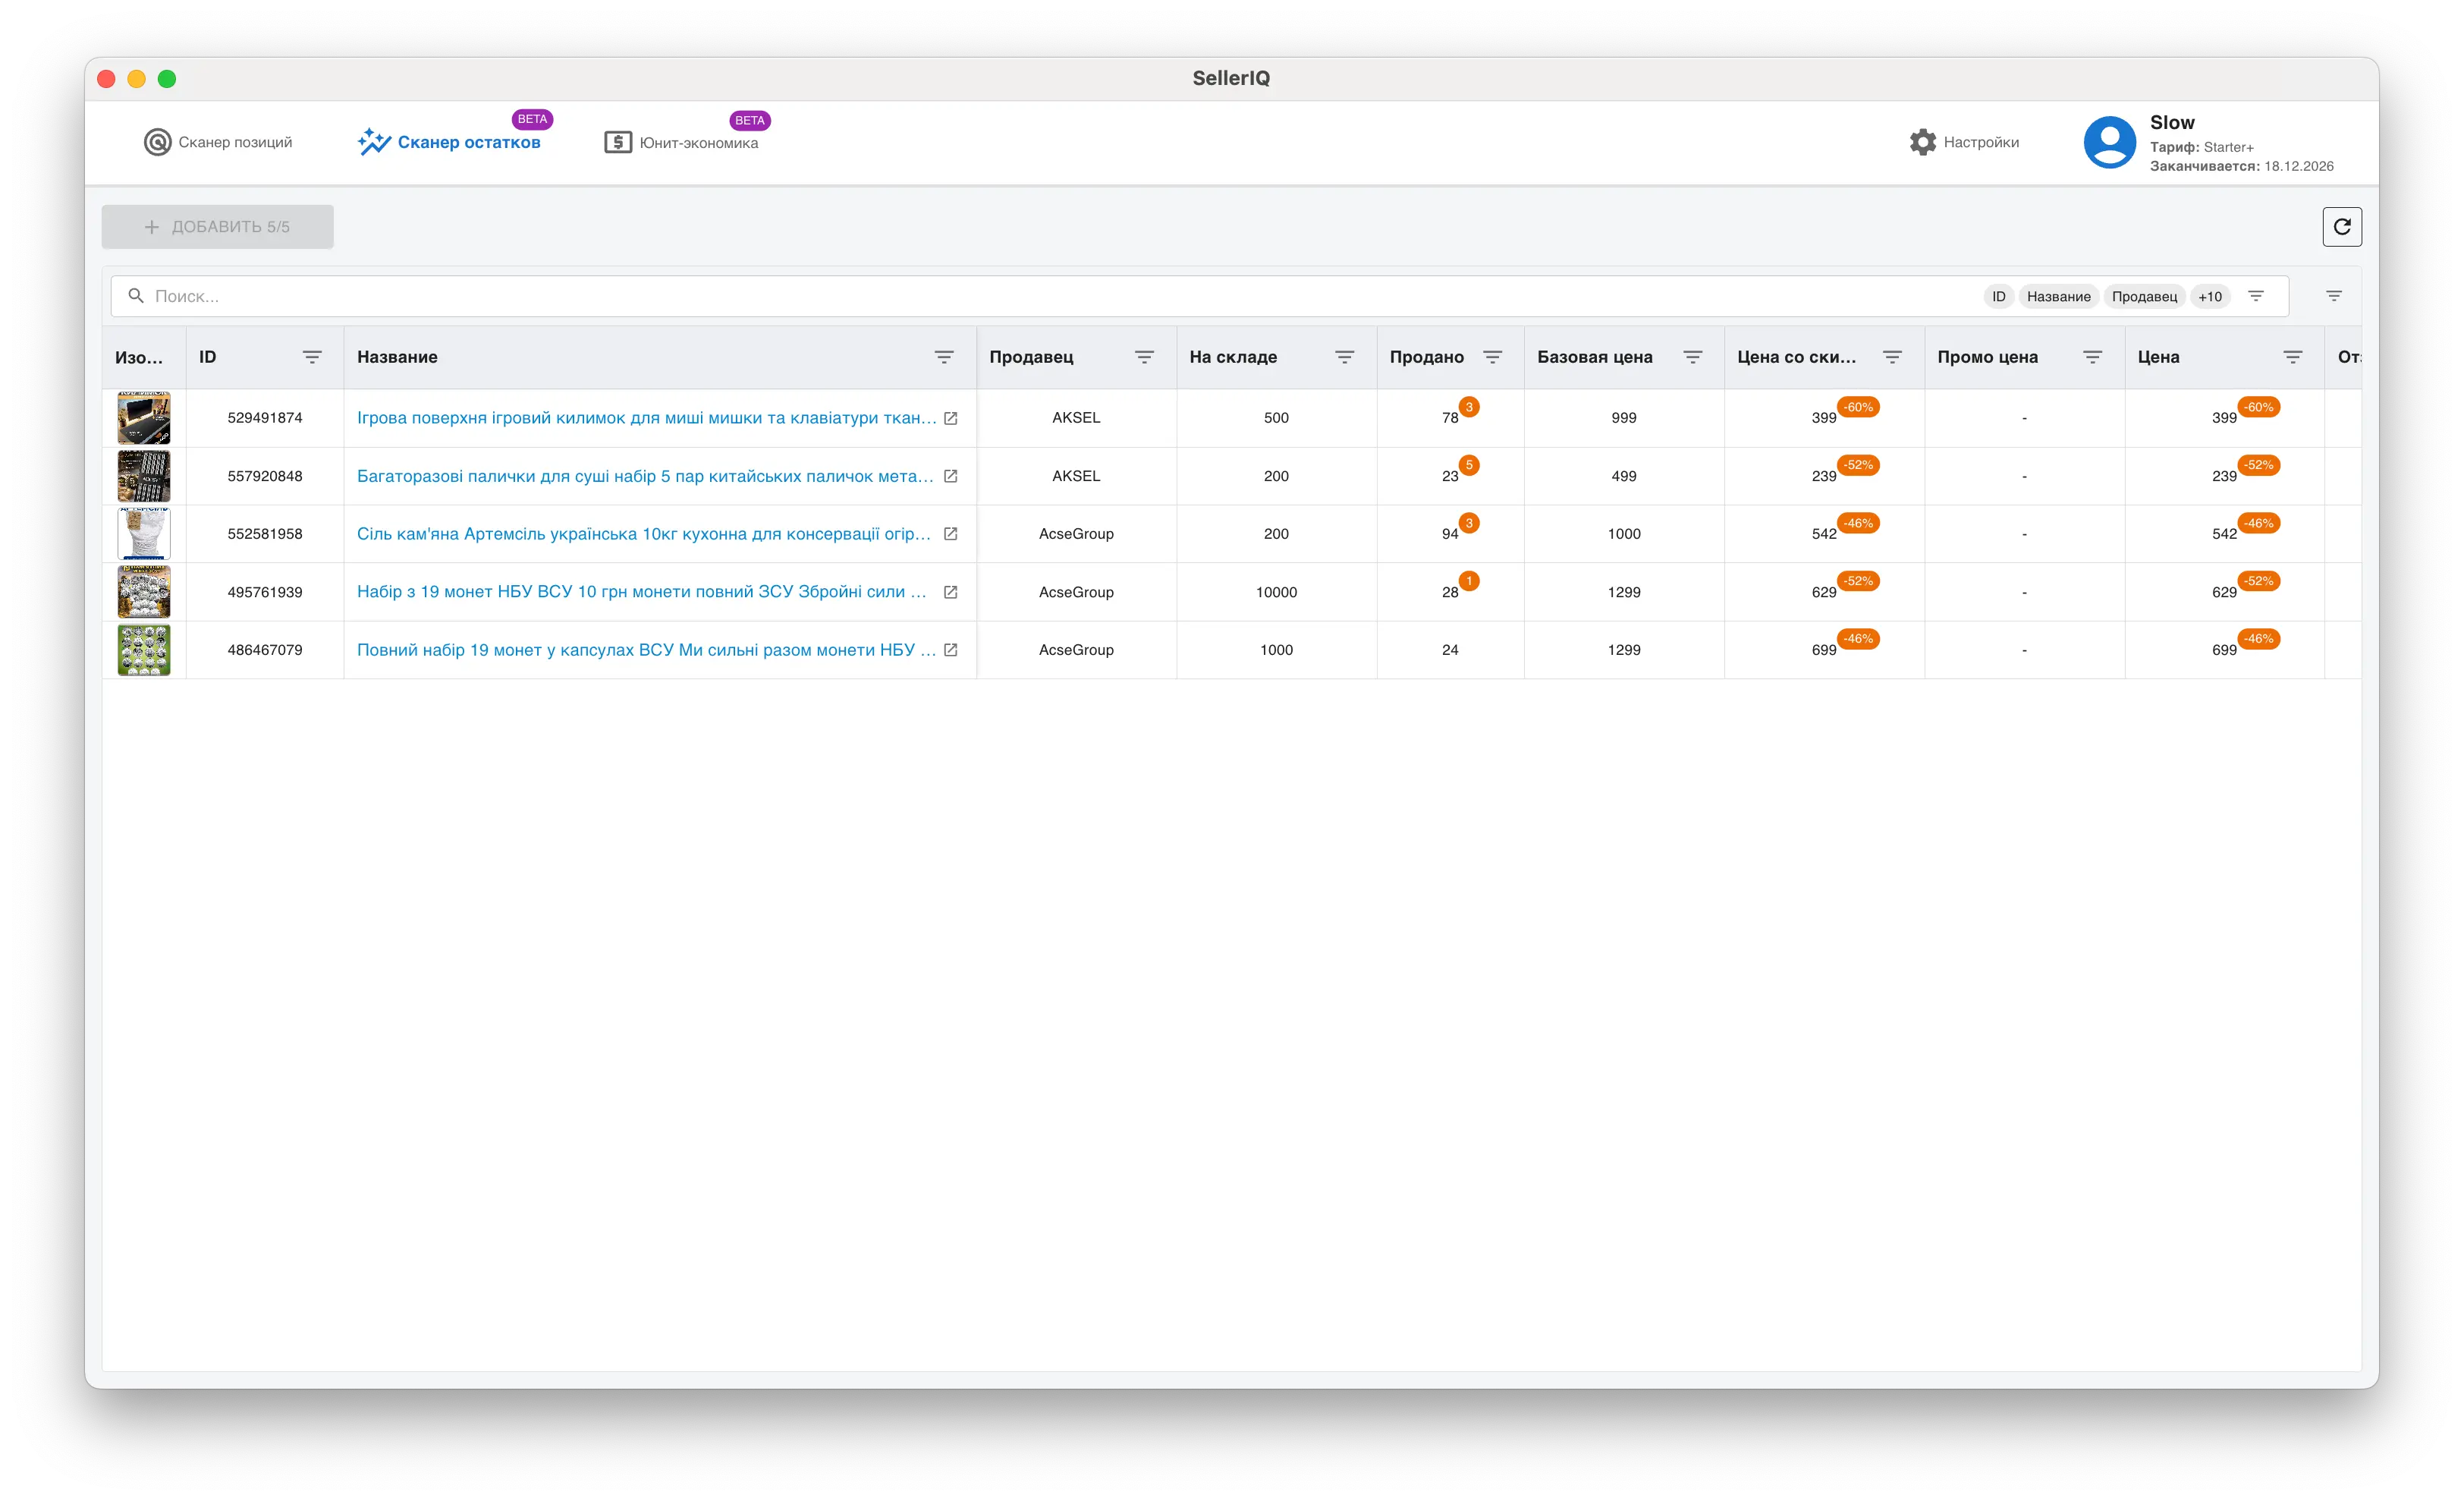Viewport: 2464px width, 1501px height.
Task: Click thumbnail of product 529491874
Action: pos(144,418)
